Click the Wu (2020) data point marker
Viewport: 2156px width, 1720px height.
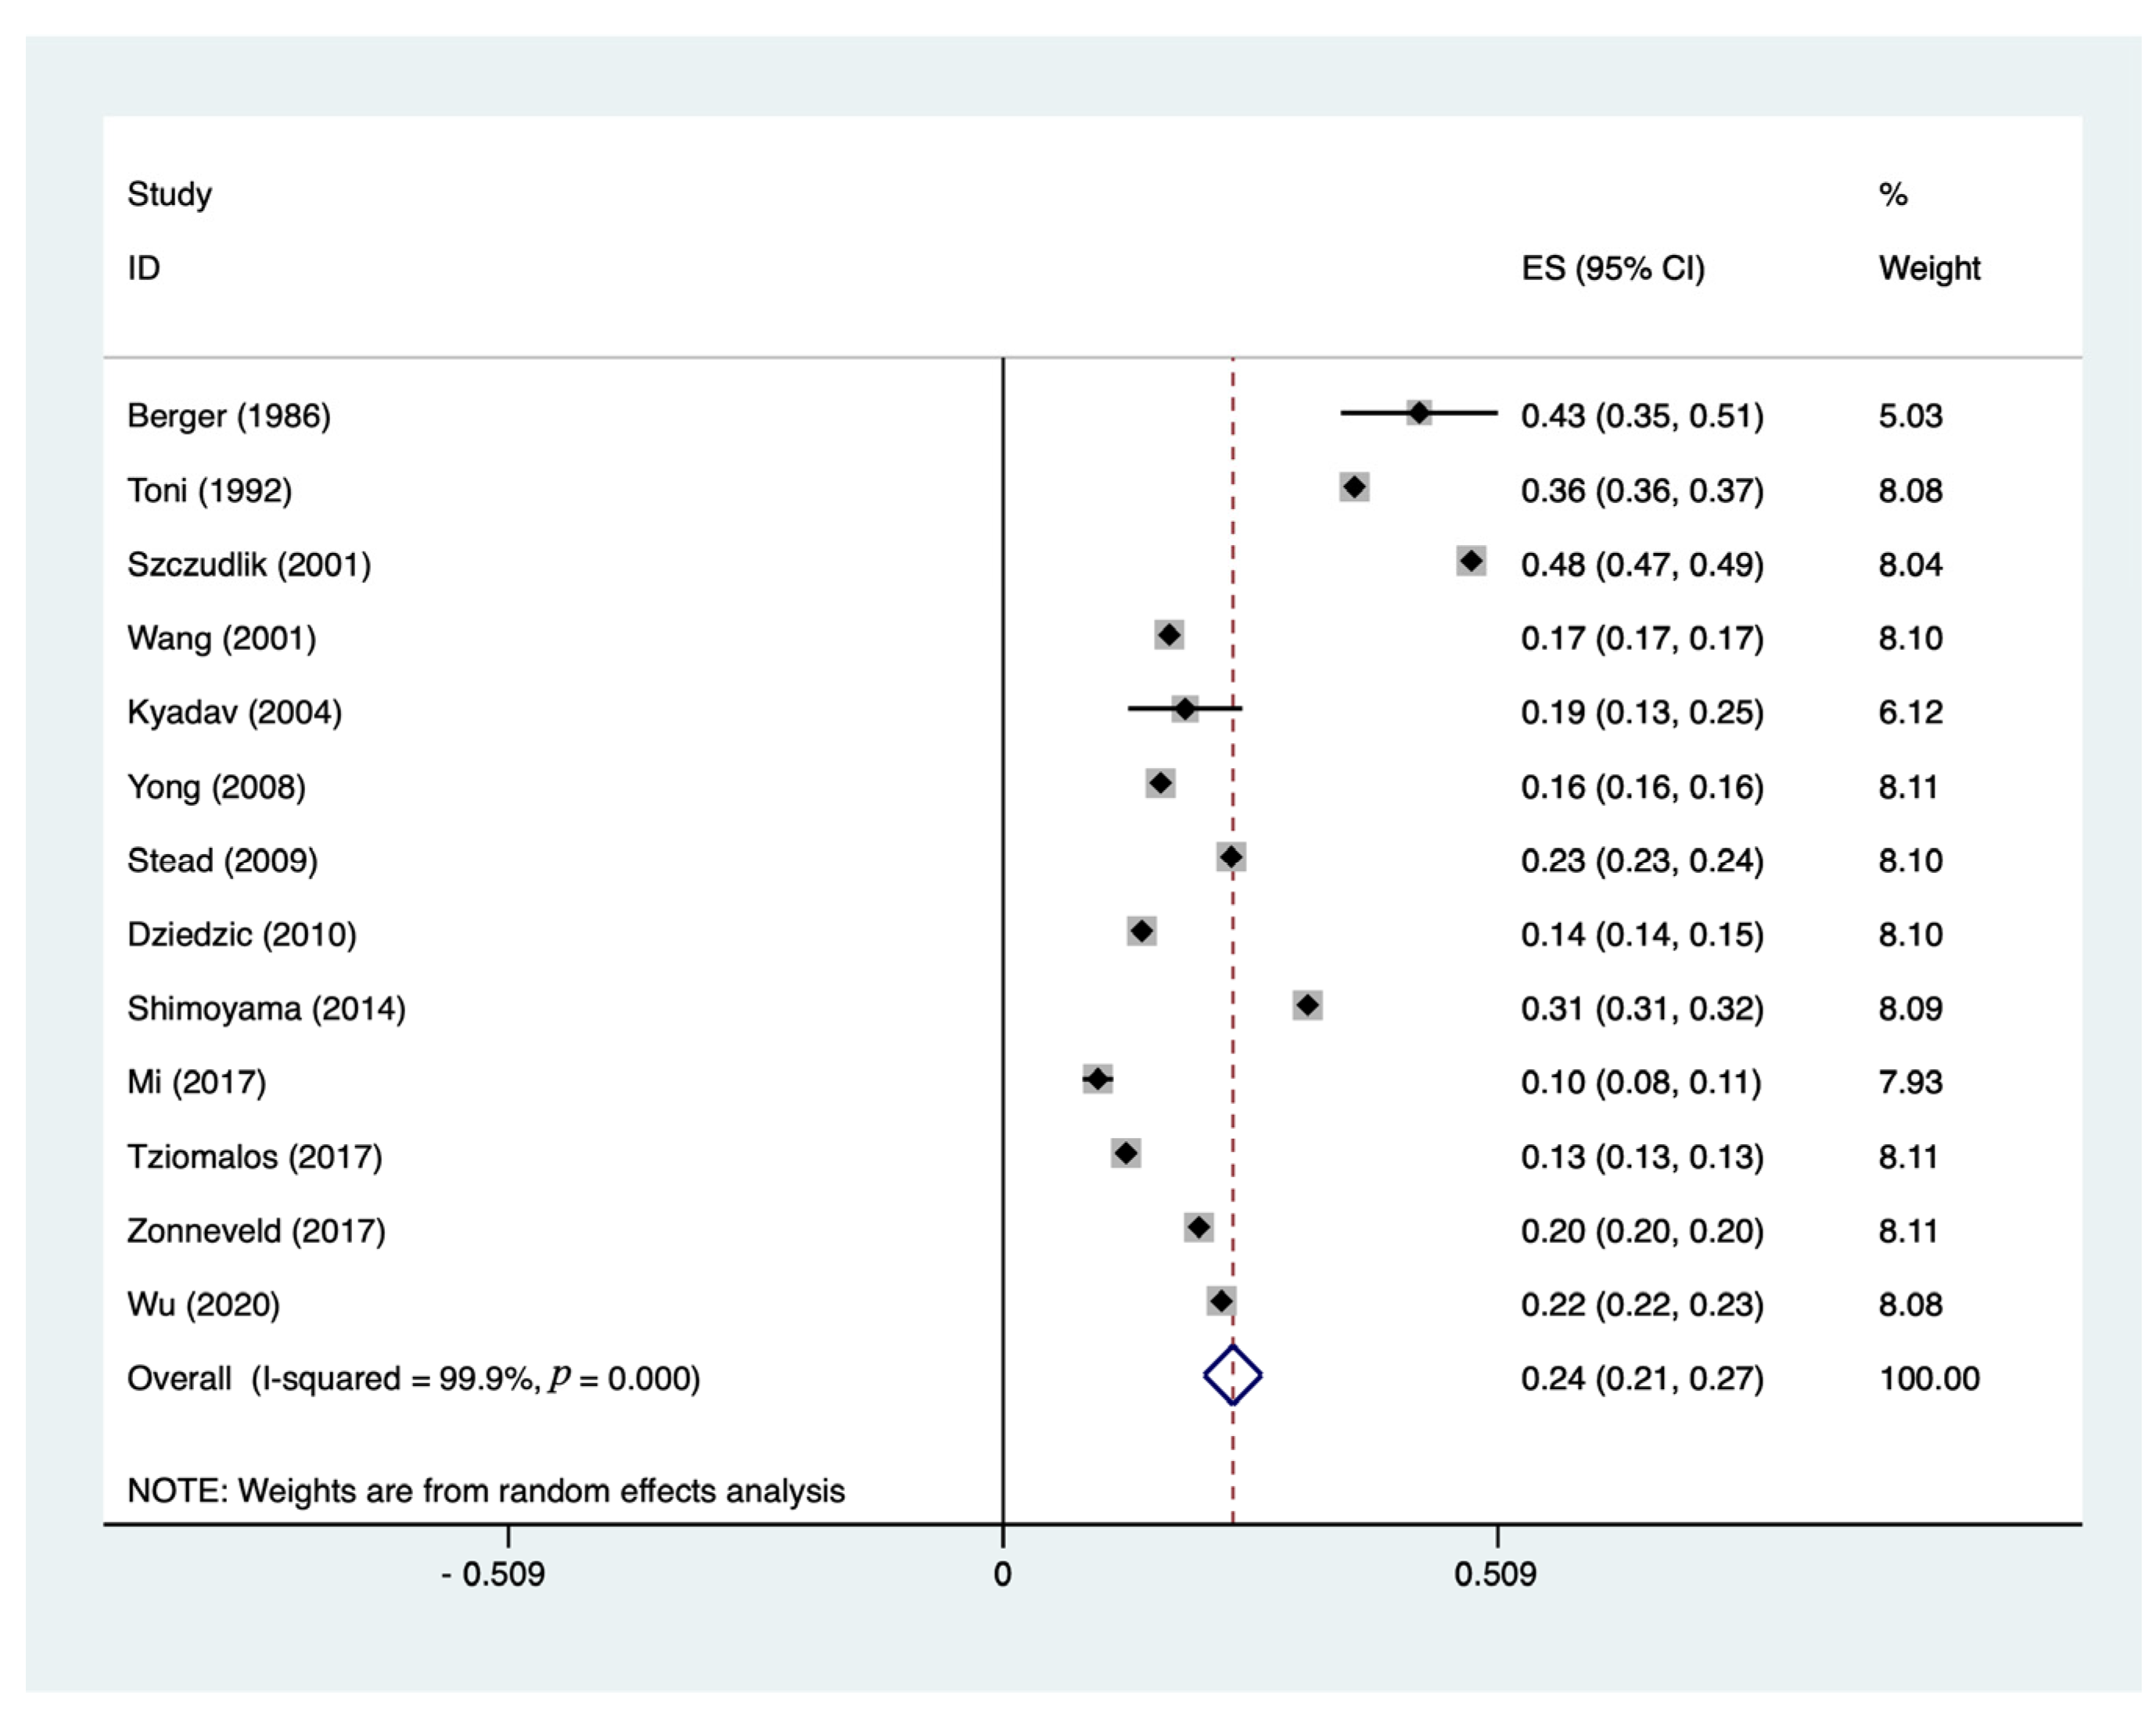coord(1221,1301)
